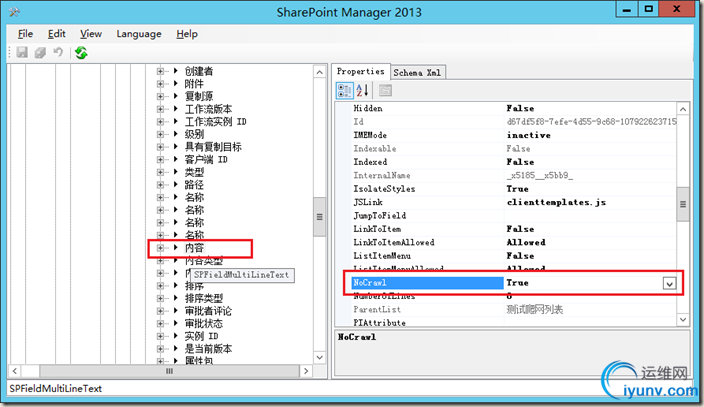Click tree horizontal scrollbar left arrow

click(x=15, y=371)
